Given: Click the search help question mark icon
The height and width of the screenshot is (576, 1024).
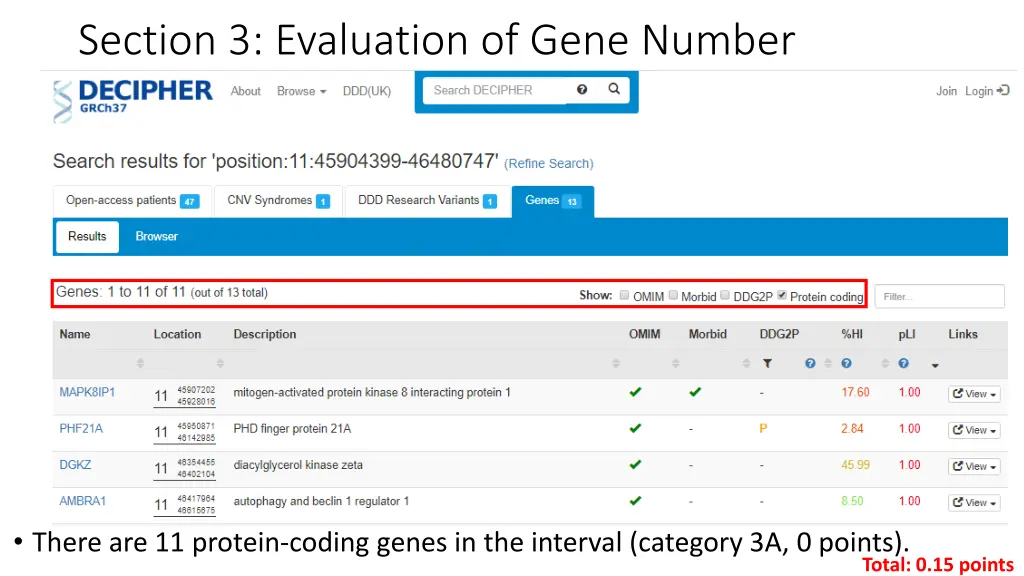Looking at the screenshot, I should click(582, 89).
